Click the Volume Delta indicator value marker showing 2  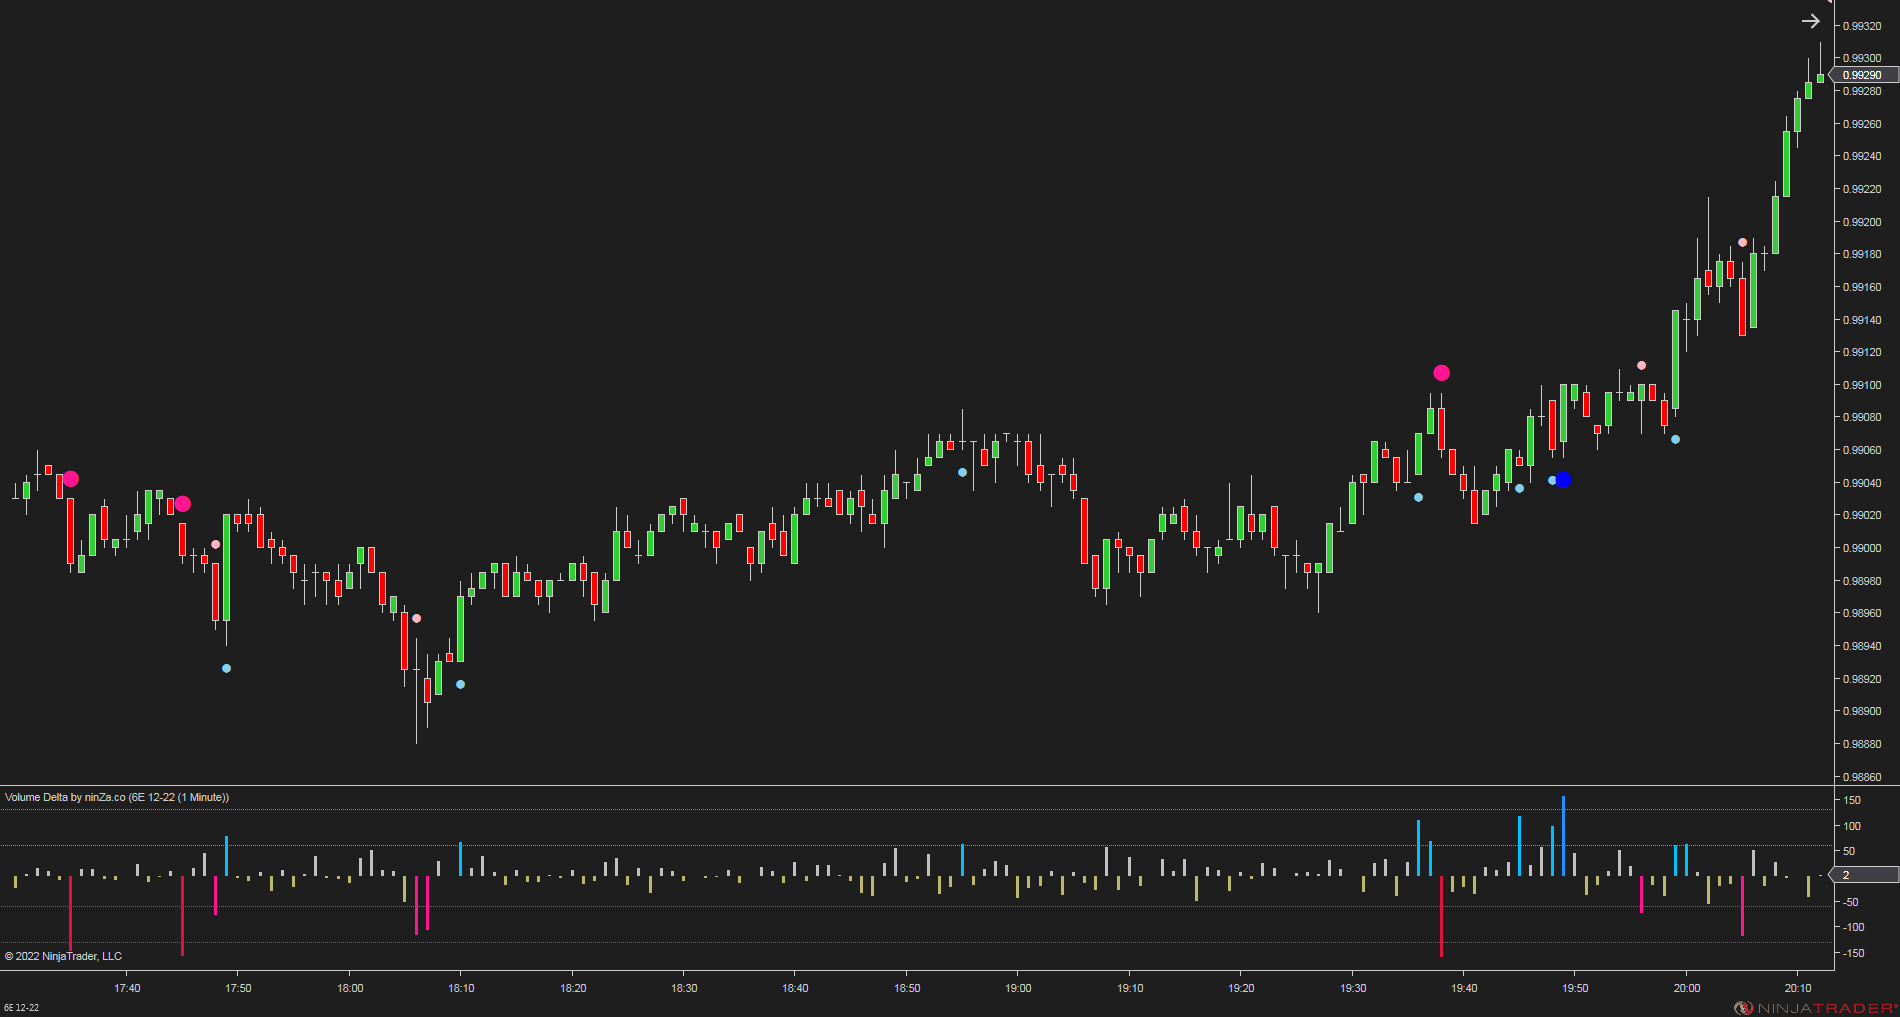pos(1846,875)
